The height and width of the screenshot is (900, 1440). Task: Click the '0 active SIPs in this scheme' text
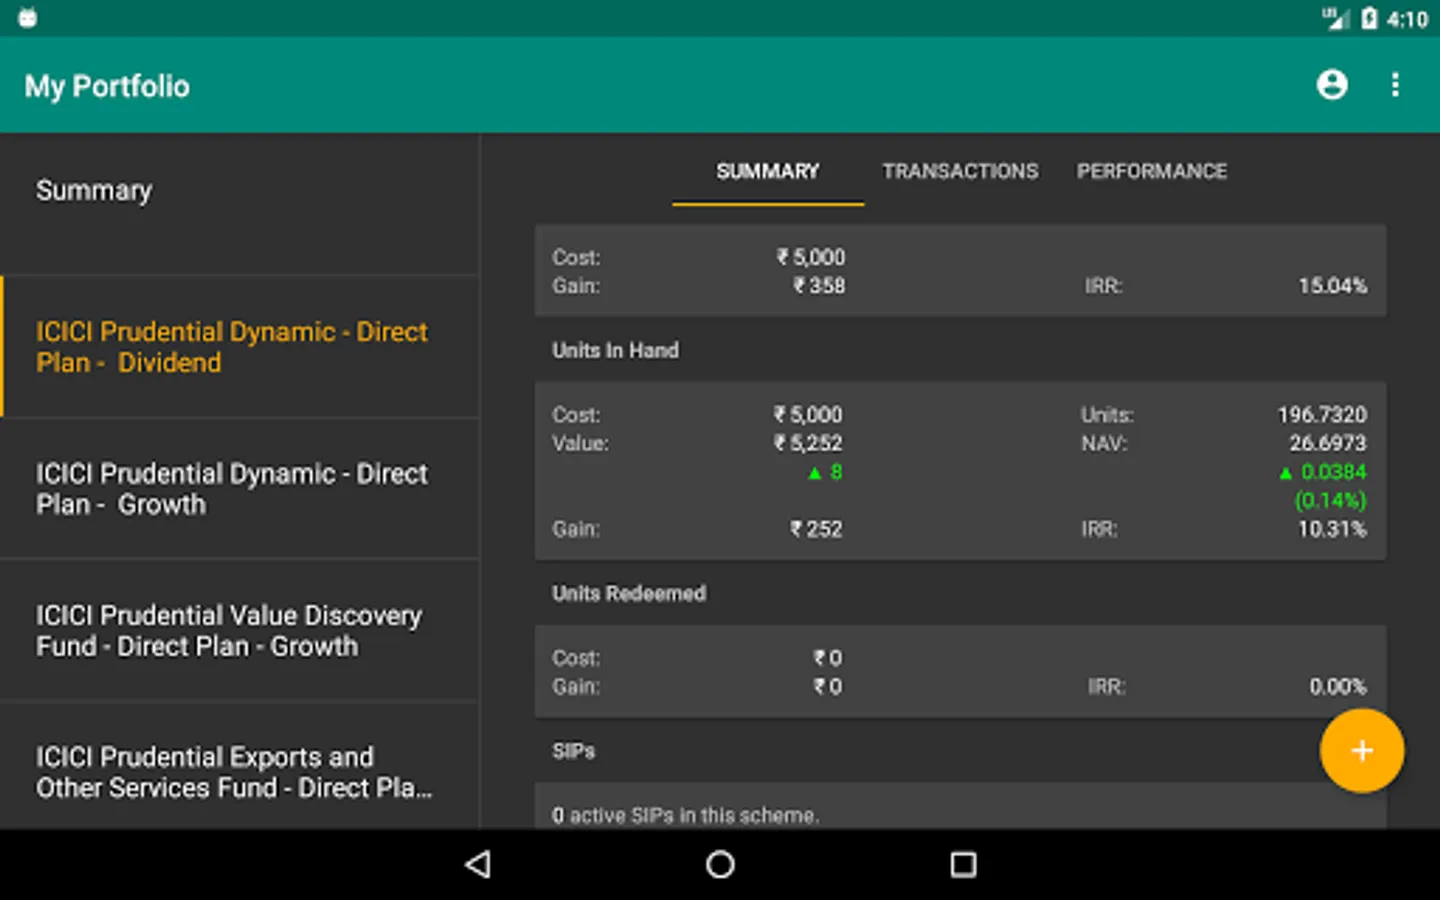[685, 816]
